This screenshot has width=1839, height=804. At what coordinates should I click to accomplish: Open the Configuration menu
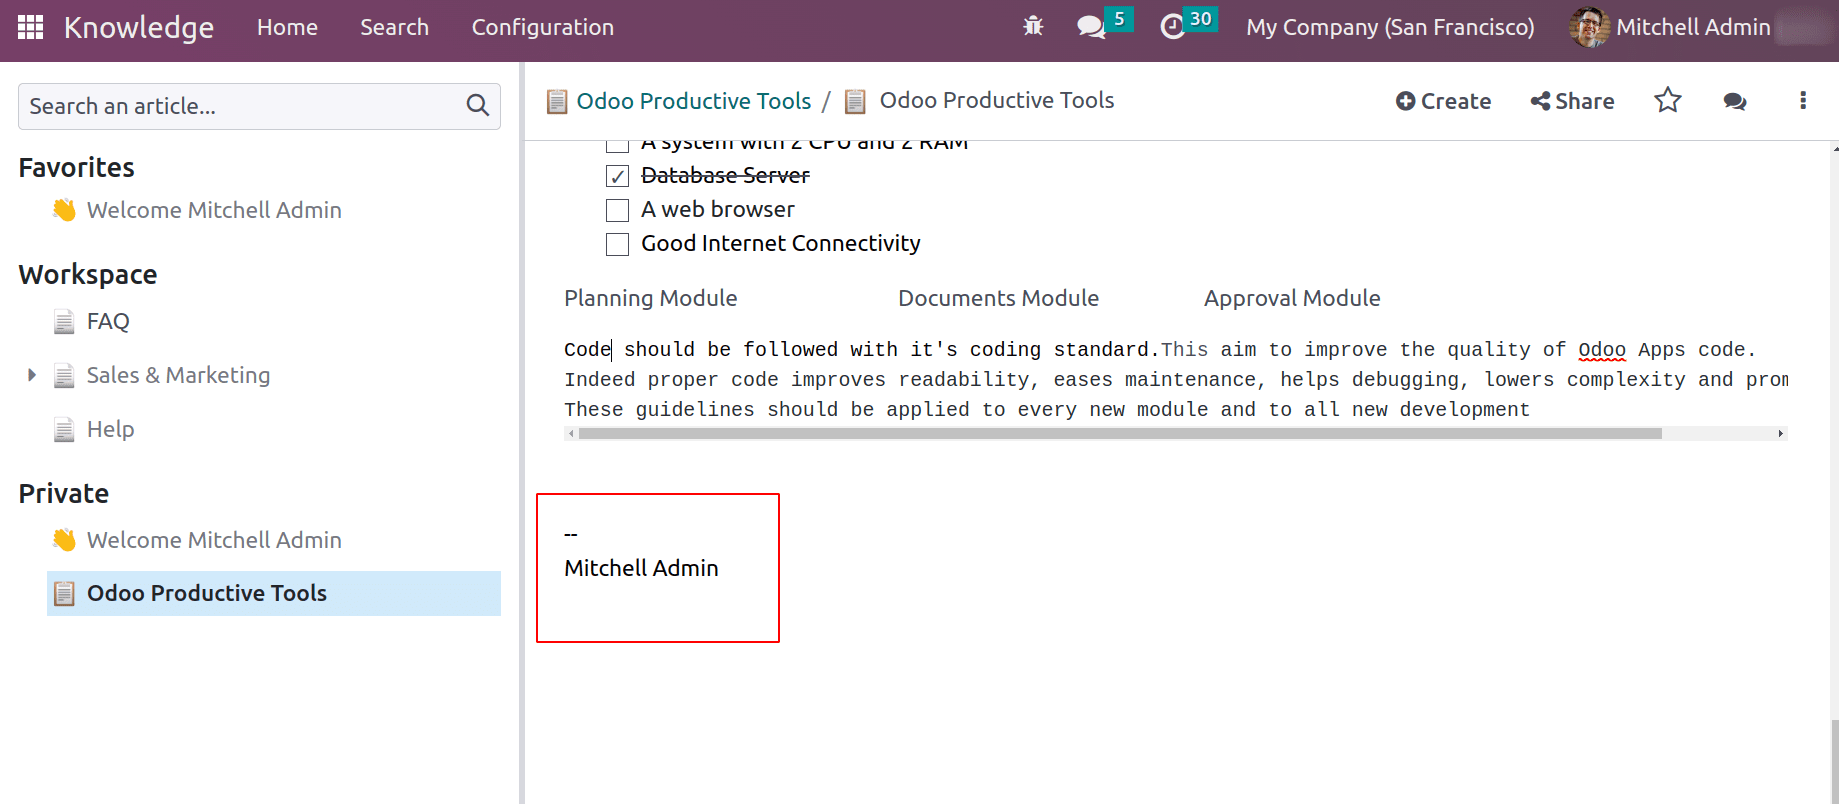(x=543, y=27)
